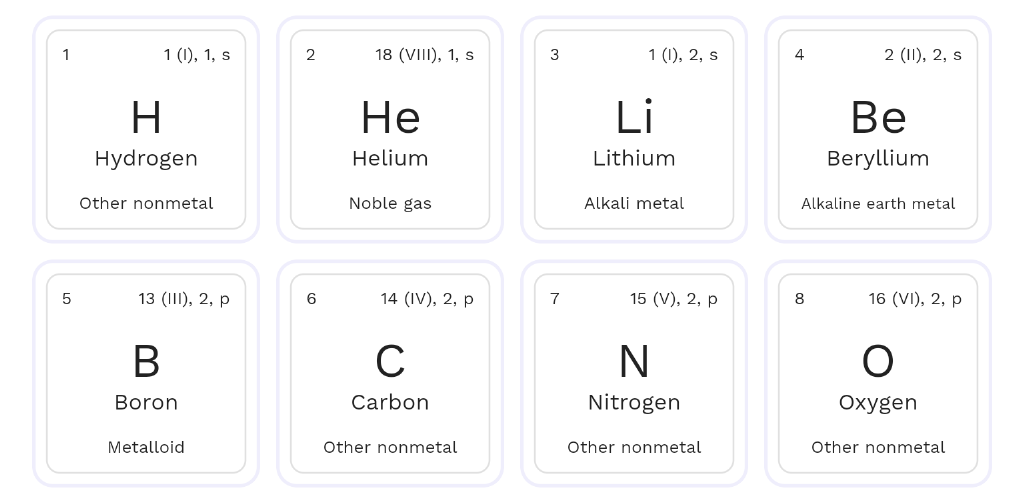The width and height of the screenshot is (1024, 500).
Task: Select the Oxygen element card
Action: (x=878, y=373)
